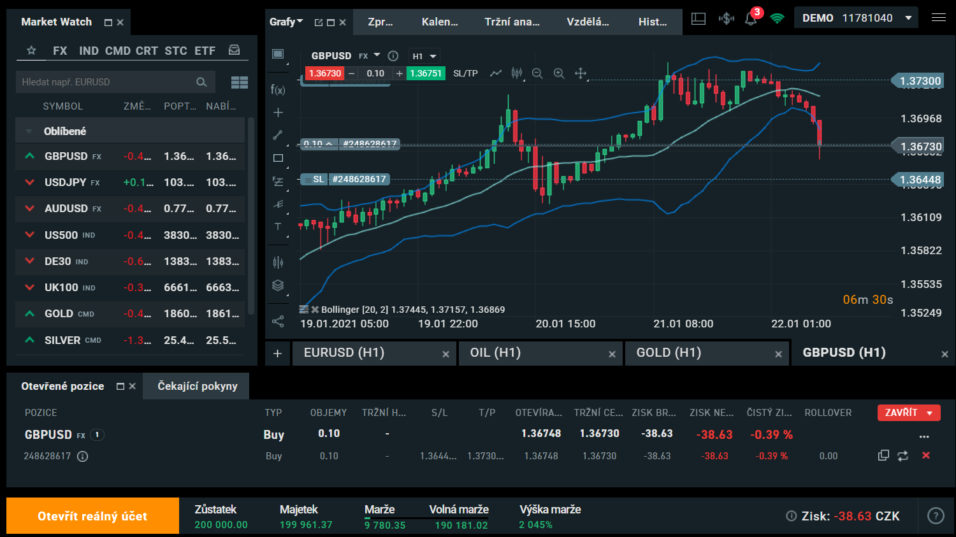Share the chart via share icon

(278, 321)
